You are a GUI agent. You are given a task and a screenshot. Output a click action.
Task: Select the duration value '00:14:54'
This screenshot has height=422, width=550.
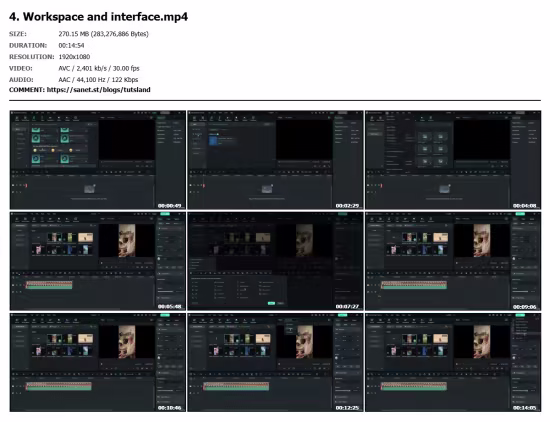[x=71, y=46]
